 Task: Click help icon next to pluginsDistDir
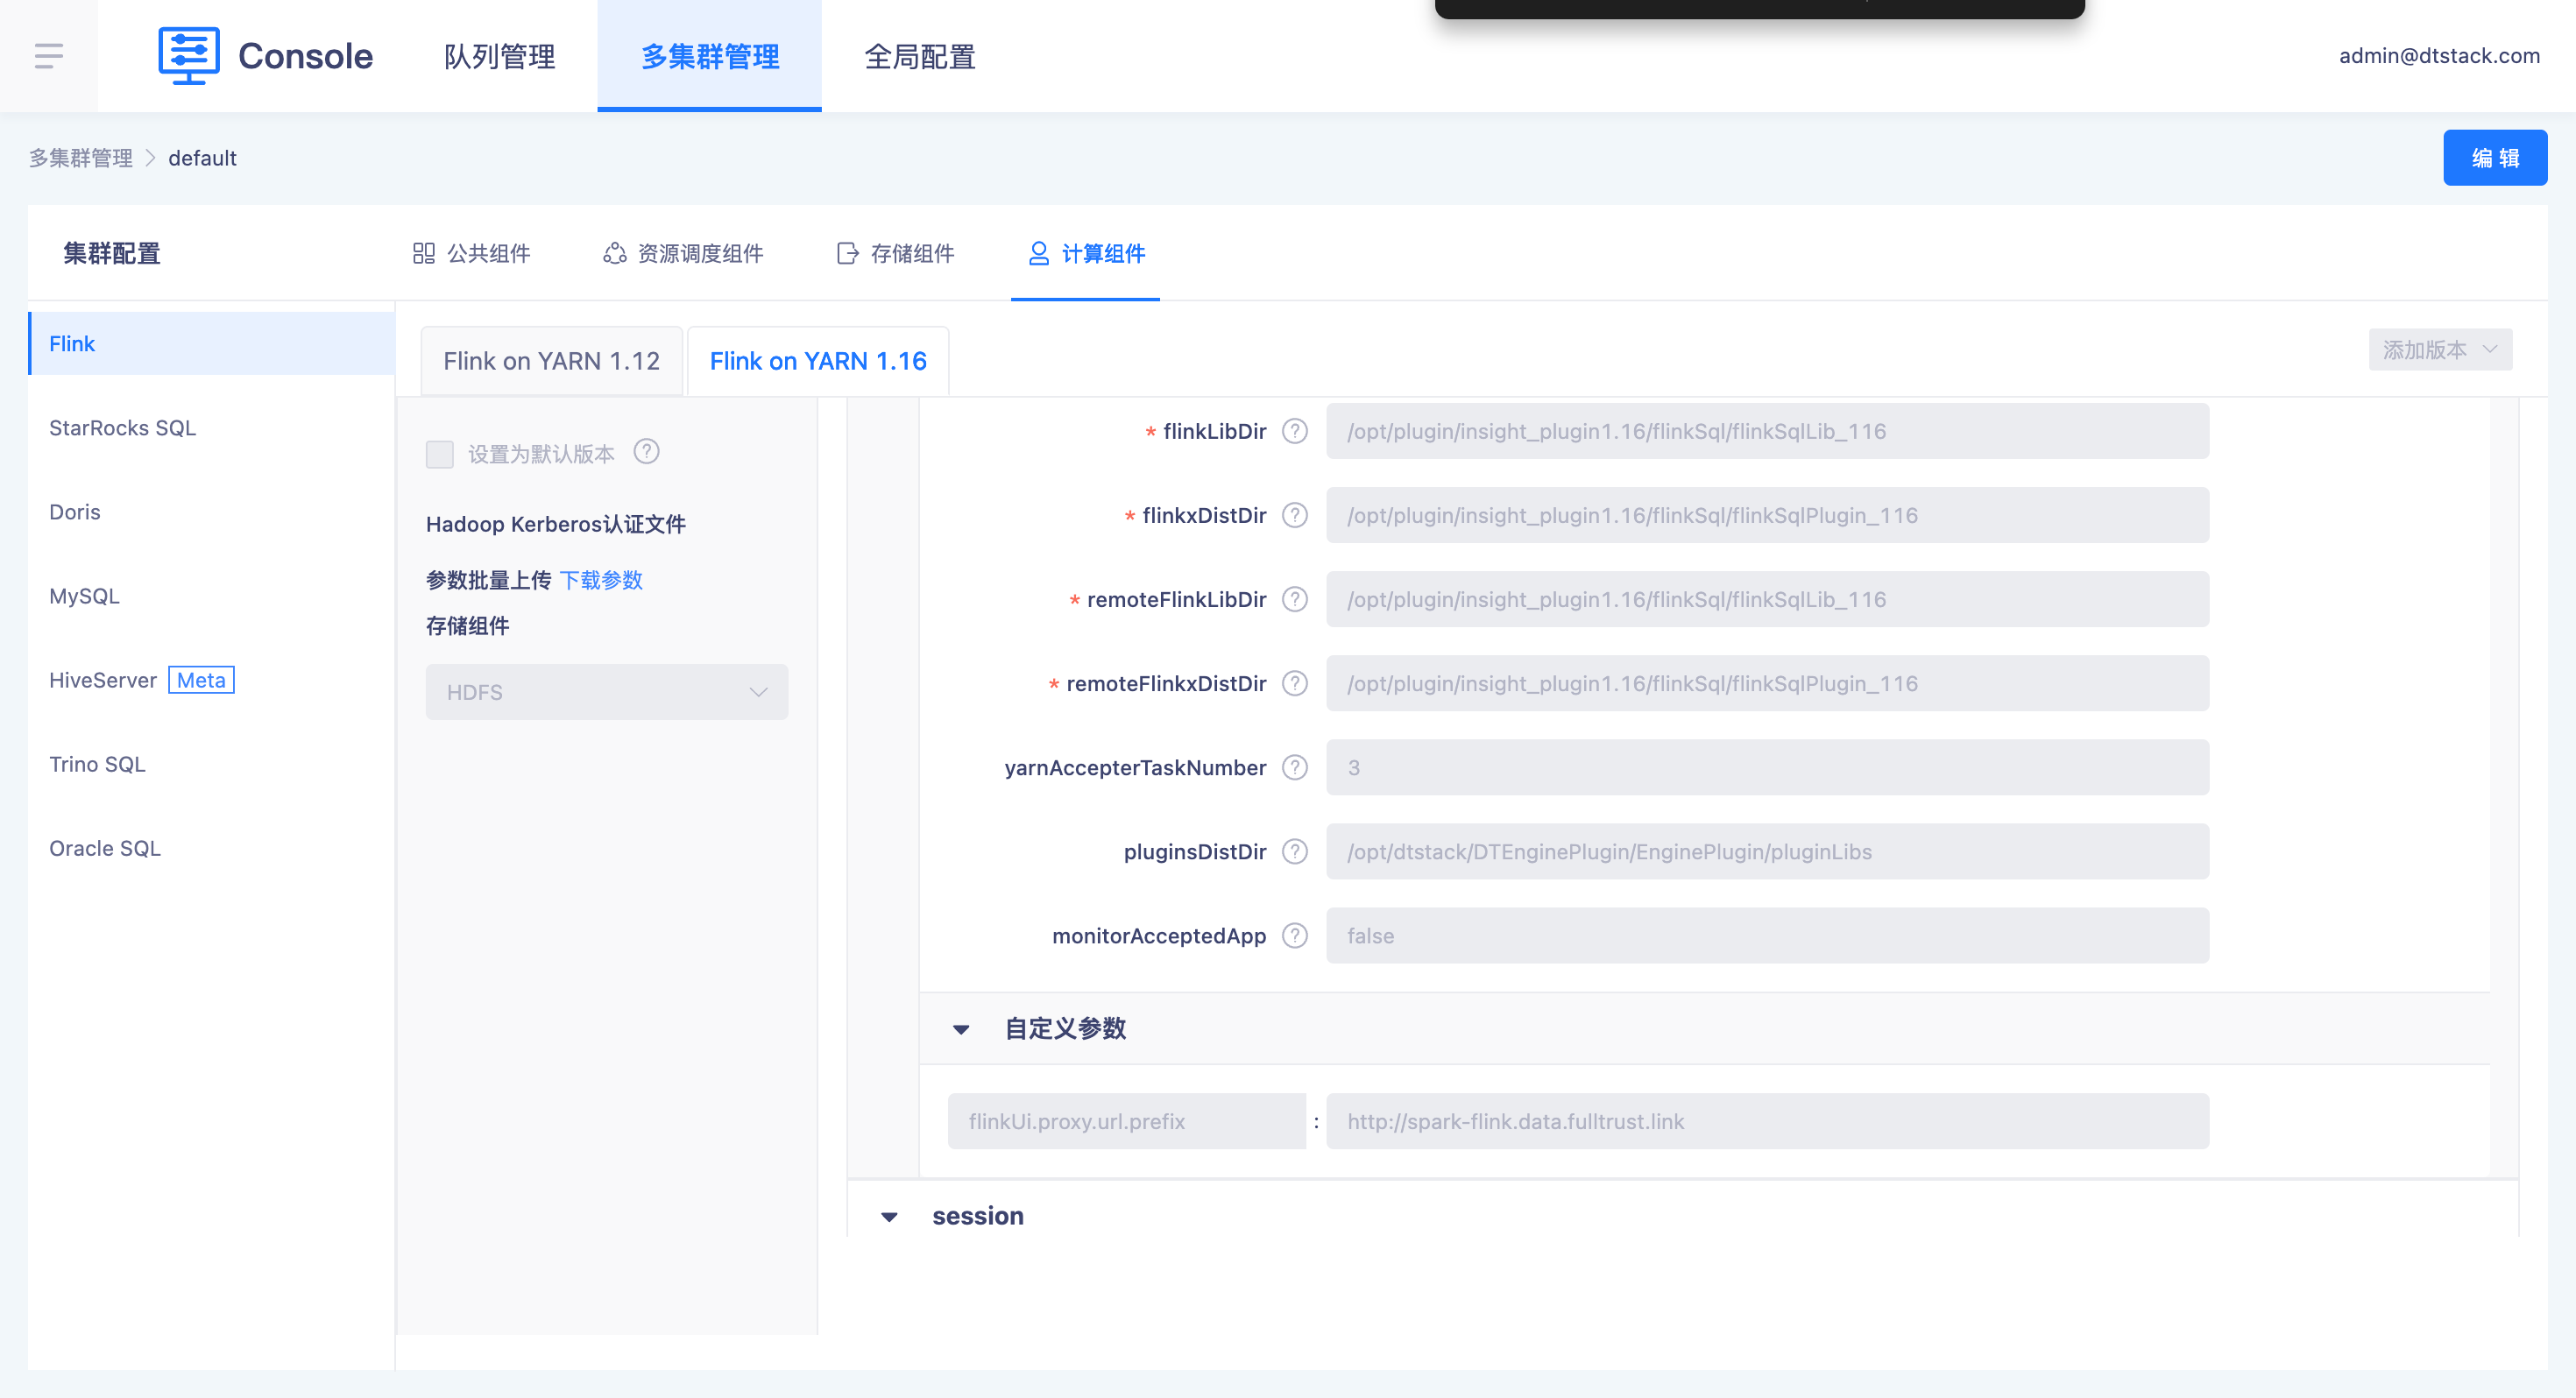point(1295,851)
